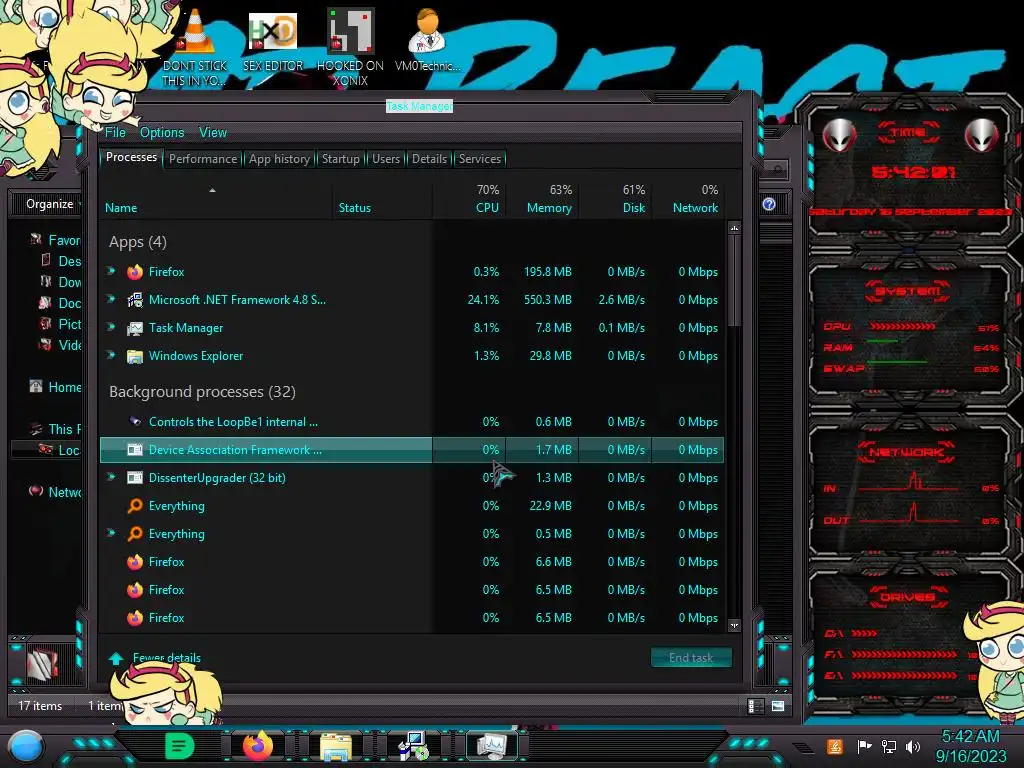This screenshot has width=1024, height=768.
Task: Switch to the Services tab
Action: click(x=480, y=159)
